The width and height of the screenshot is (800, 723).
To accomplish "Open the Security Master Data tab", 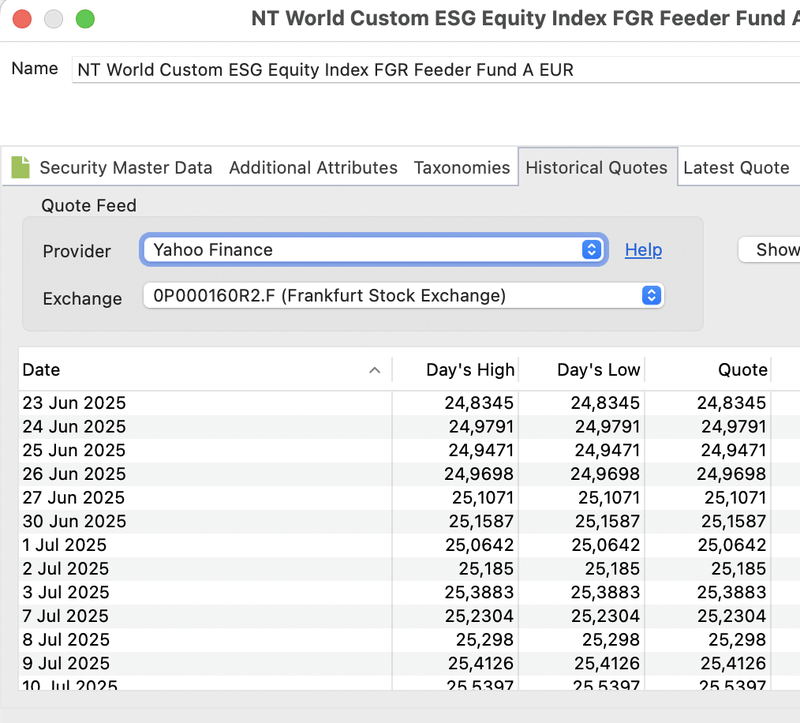I will [125, 168].
